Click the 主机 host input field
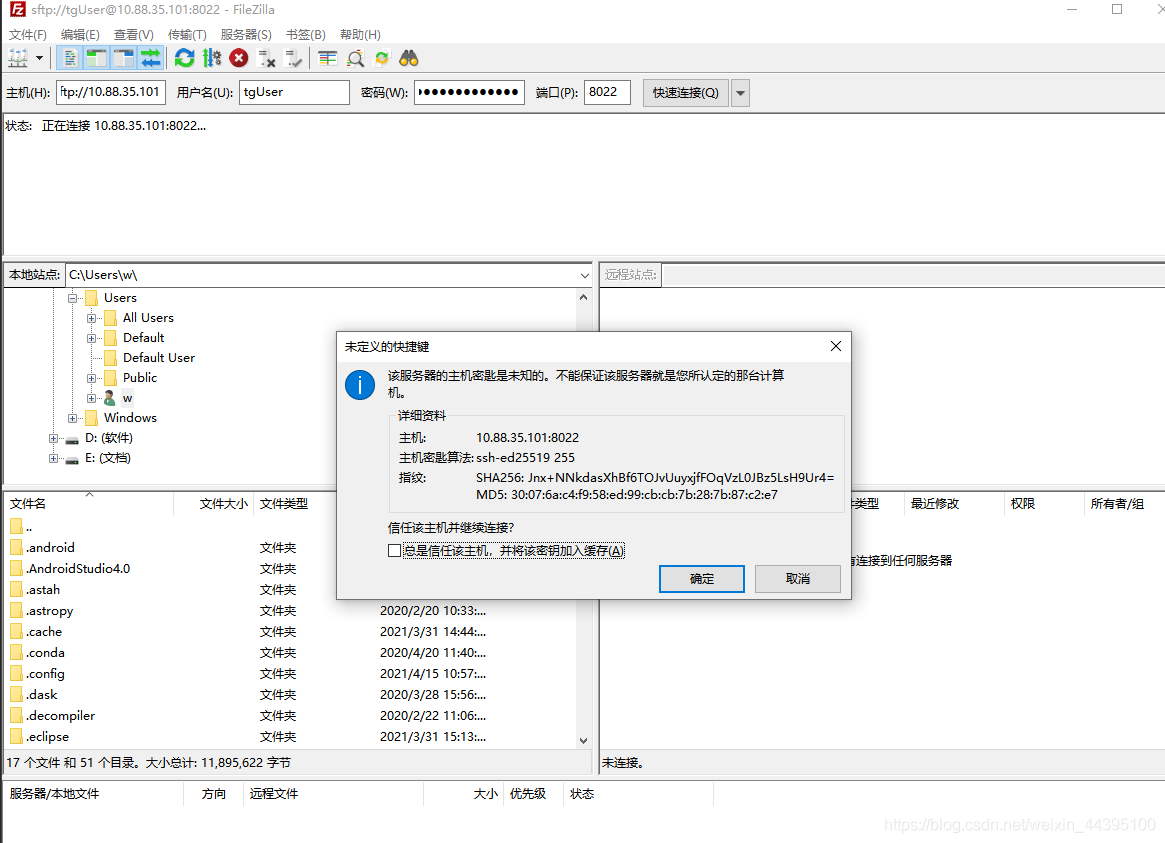This screenshot has height=843, width=1165. [111, 92]
